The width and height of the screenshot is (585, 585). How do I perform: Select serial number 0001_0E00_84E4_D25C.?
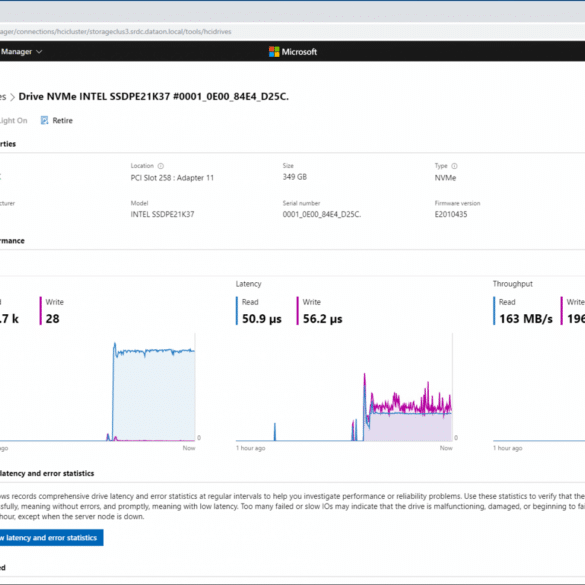pos(322,214)
